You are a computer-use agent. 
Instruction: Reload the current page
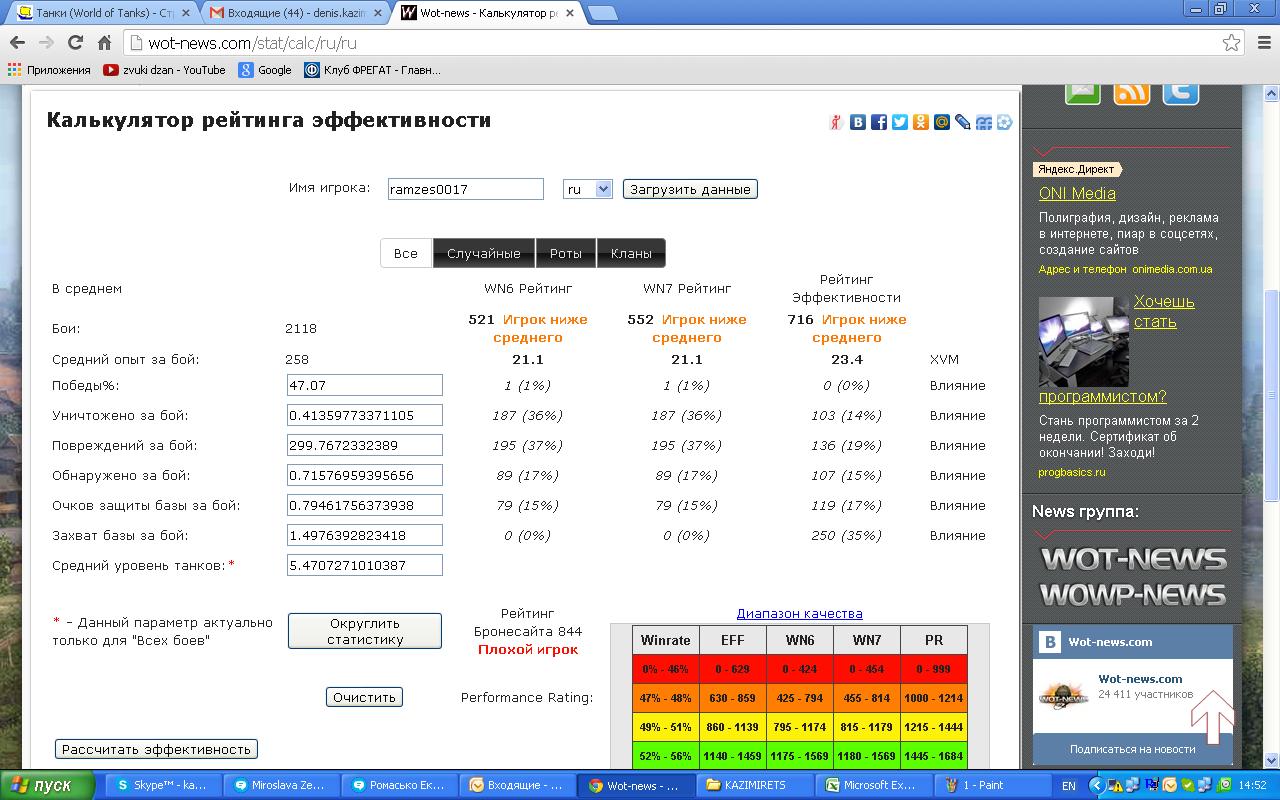(75, 43)
